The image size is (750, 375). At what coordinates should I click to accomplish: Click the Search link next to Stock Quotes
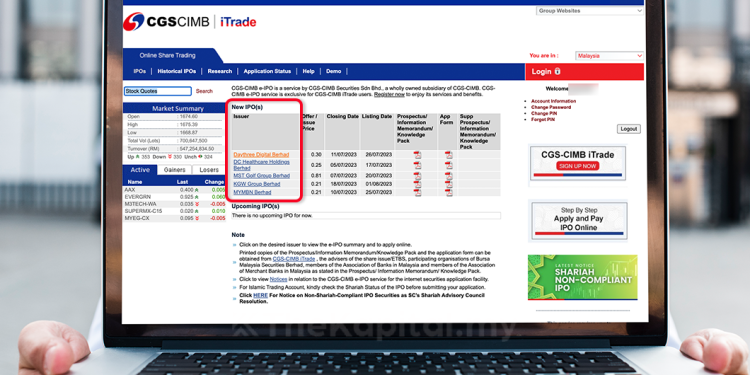(x=204, y=91)
